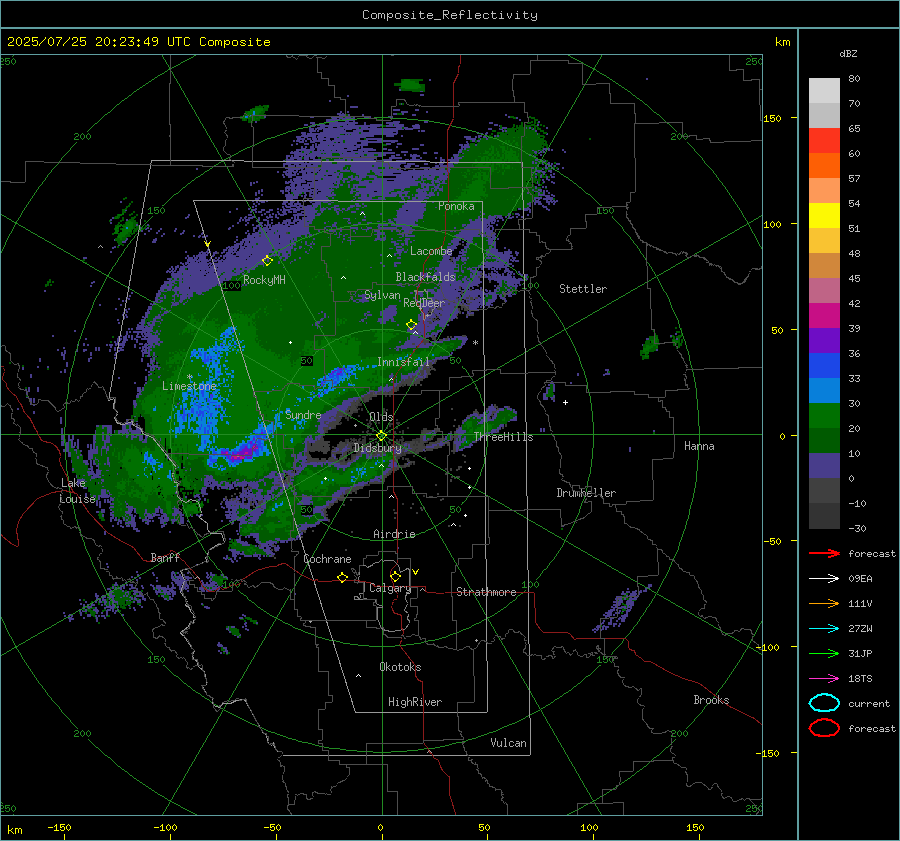Pick the green 31JP arrow legend entry

824,653
